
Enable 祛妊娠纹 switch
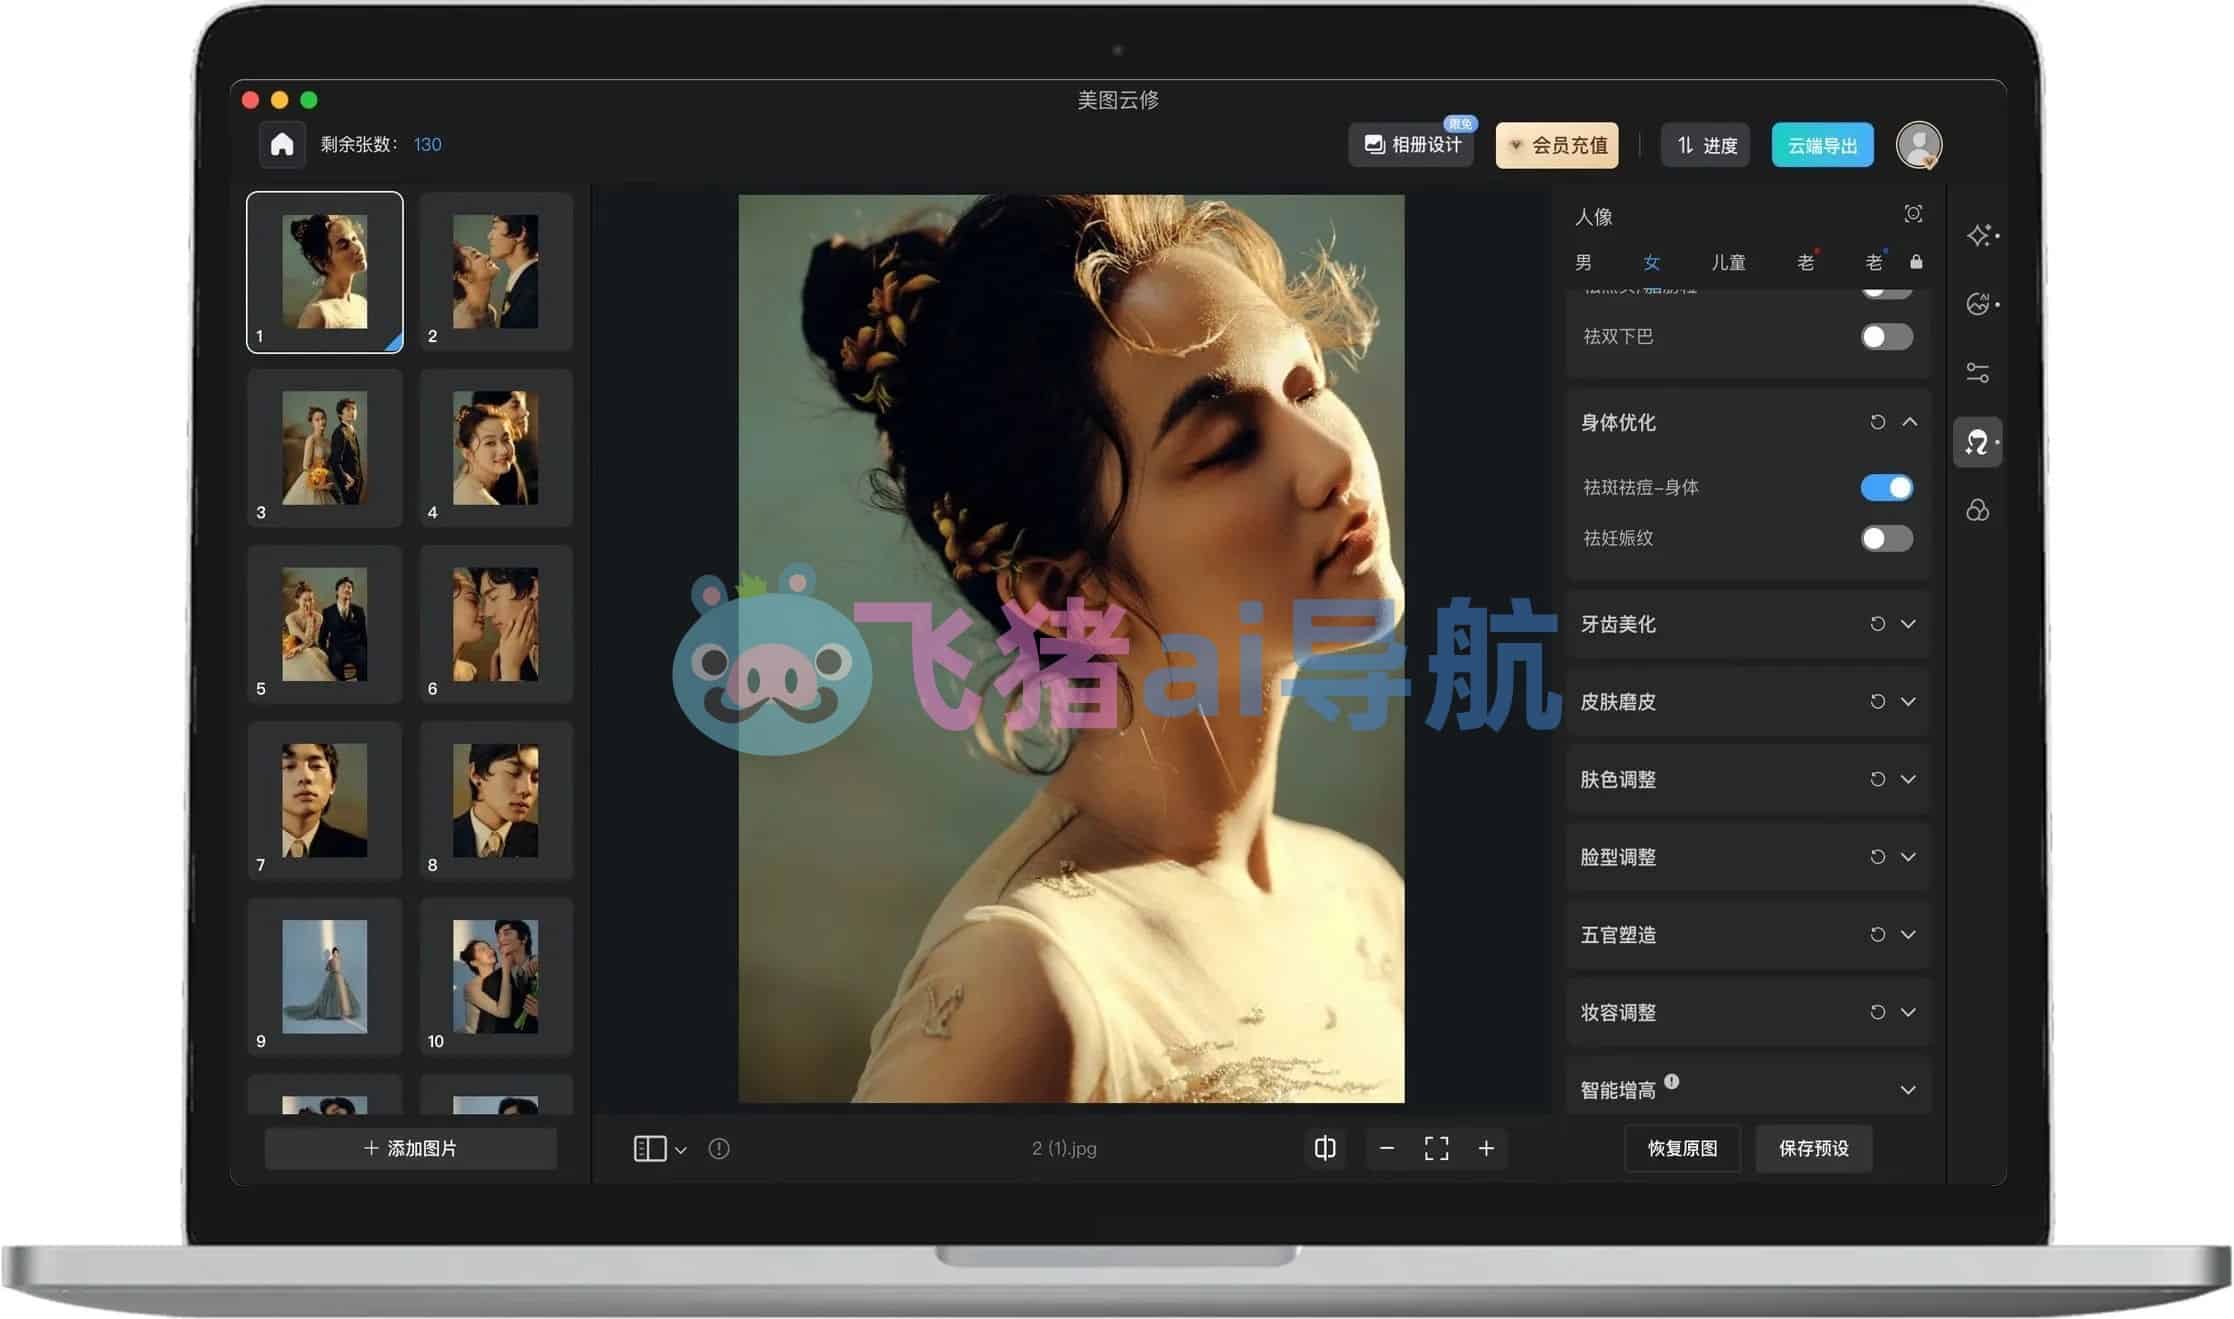click(x=1887, y=539)
